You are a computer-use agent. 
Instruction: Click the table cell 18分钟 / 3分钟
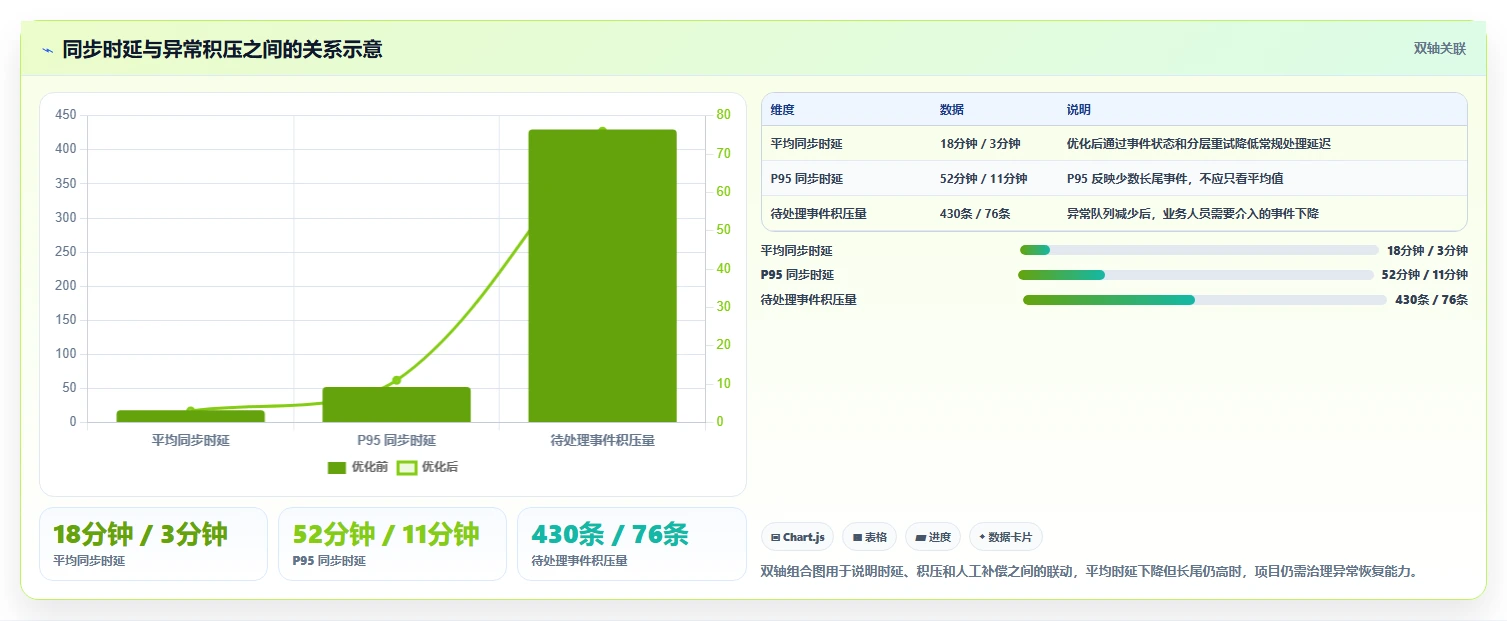coord(980,144)
